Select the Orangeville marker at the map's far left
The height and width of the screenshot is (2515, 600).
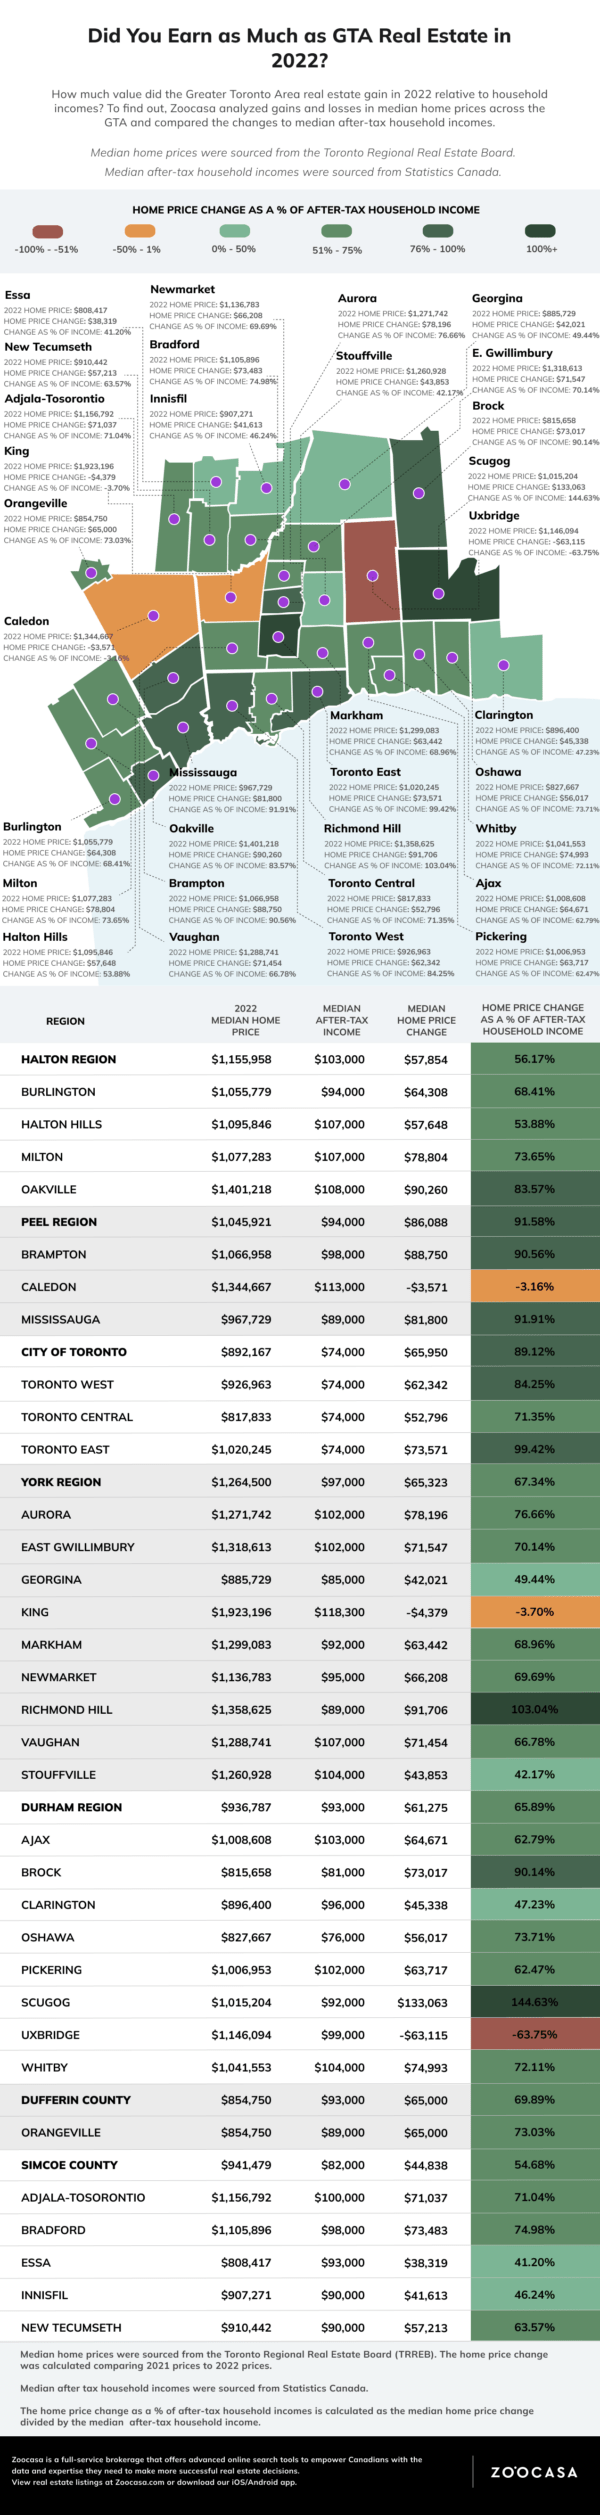(91, 573)
